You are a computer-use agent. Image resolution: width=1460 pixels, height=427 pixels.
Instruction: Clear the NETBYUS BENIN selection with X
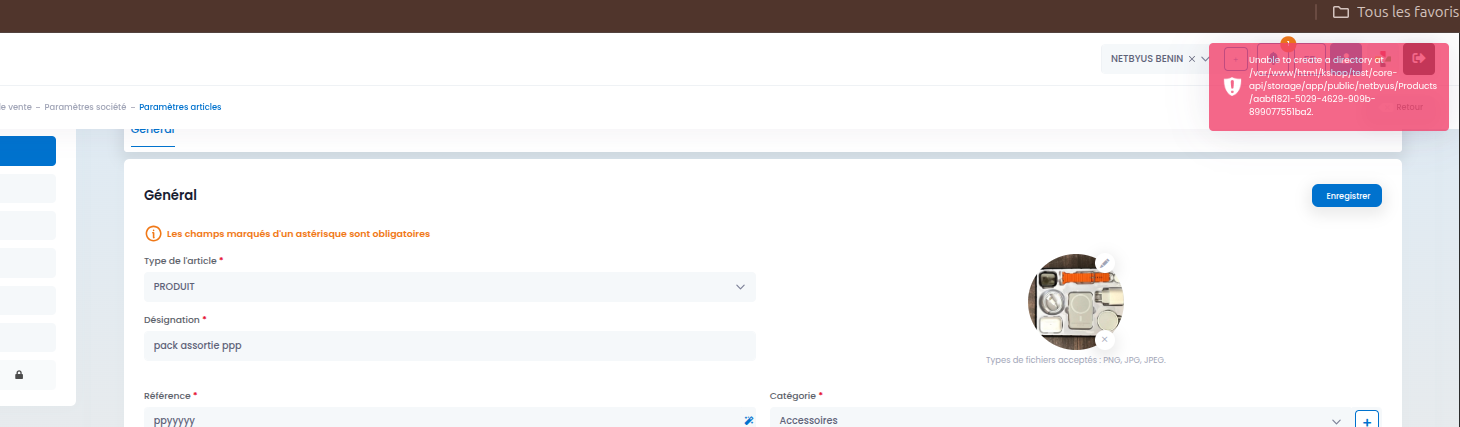pos(1192,59)
